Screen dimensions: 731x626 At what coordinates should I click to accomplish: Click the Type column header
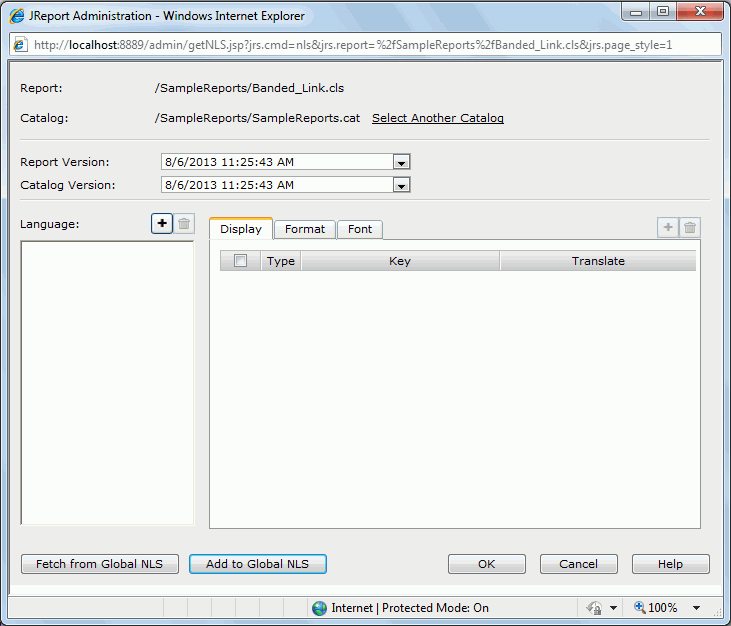click(281, 261)
